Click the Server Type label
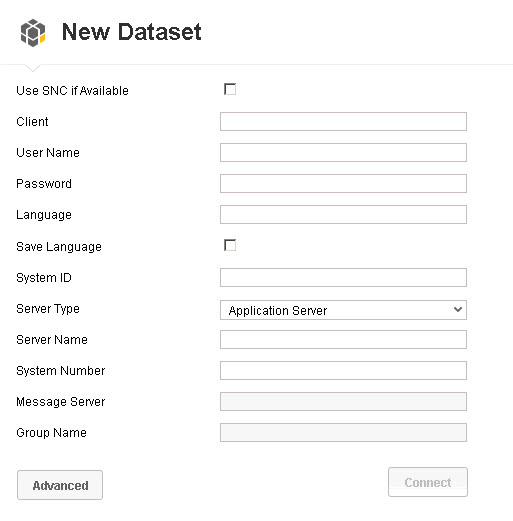The image size is (513, 521). coord(48,309)
